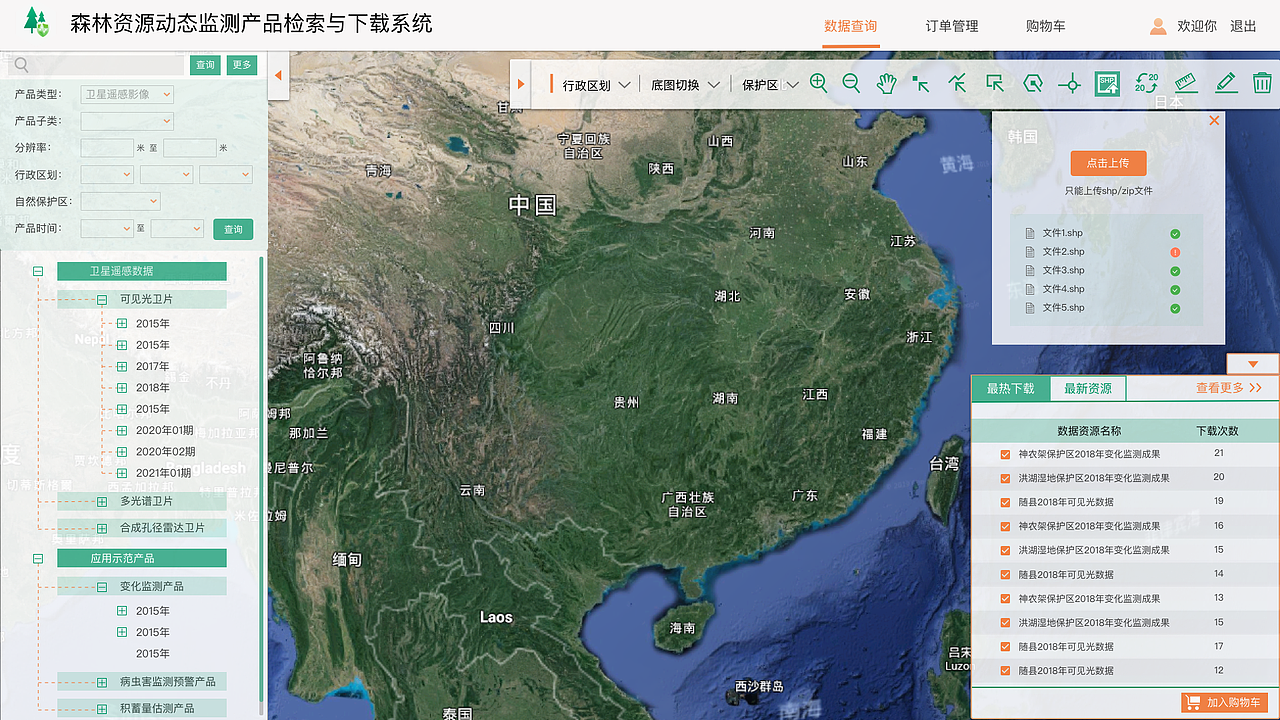Open the 产品时间 start date dropdown
The height and width of the screenshot is (720, 1280).
[107, 228]
